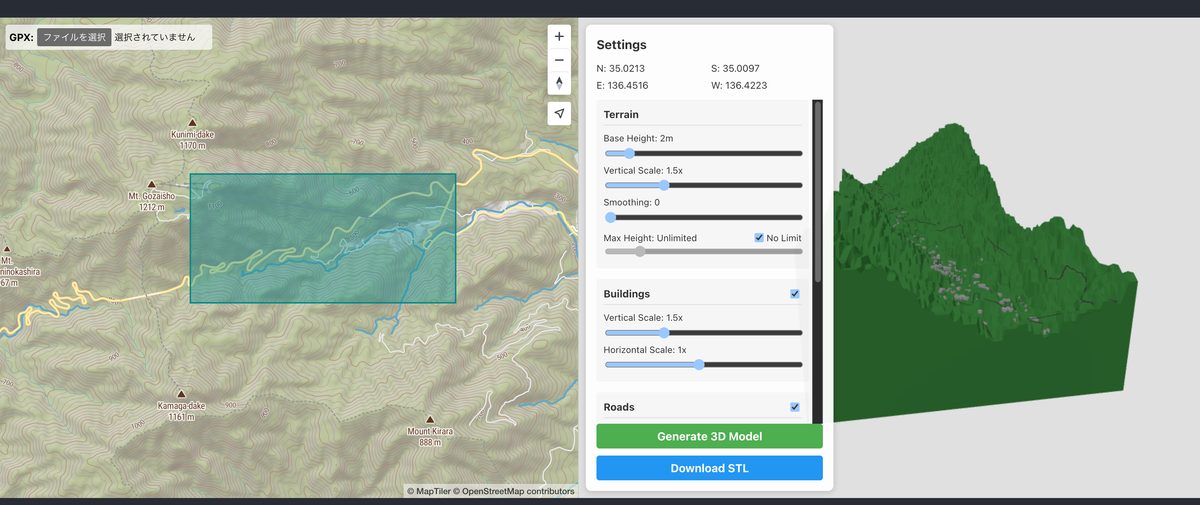
Task: Reset map bearing with compass icon
Action: 559,83
